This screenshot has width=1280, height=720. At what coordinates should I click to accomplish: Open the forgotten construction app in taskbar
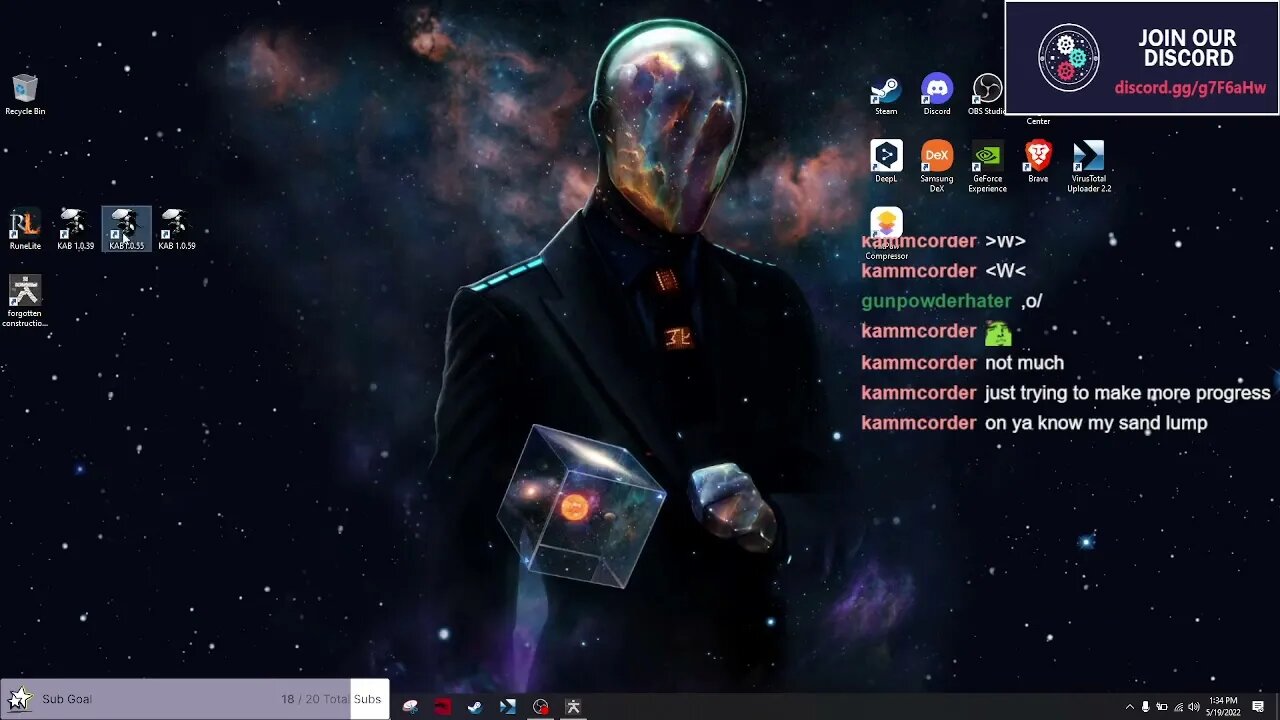click(573, 707)
